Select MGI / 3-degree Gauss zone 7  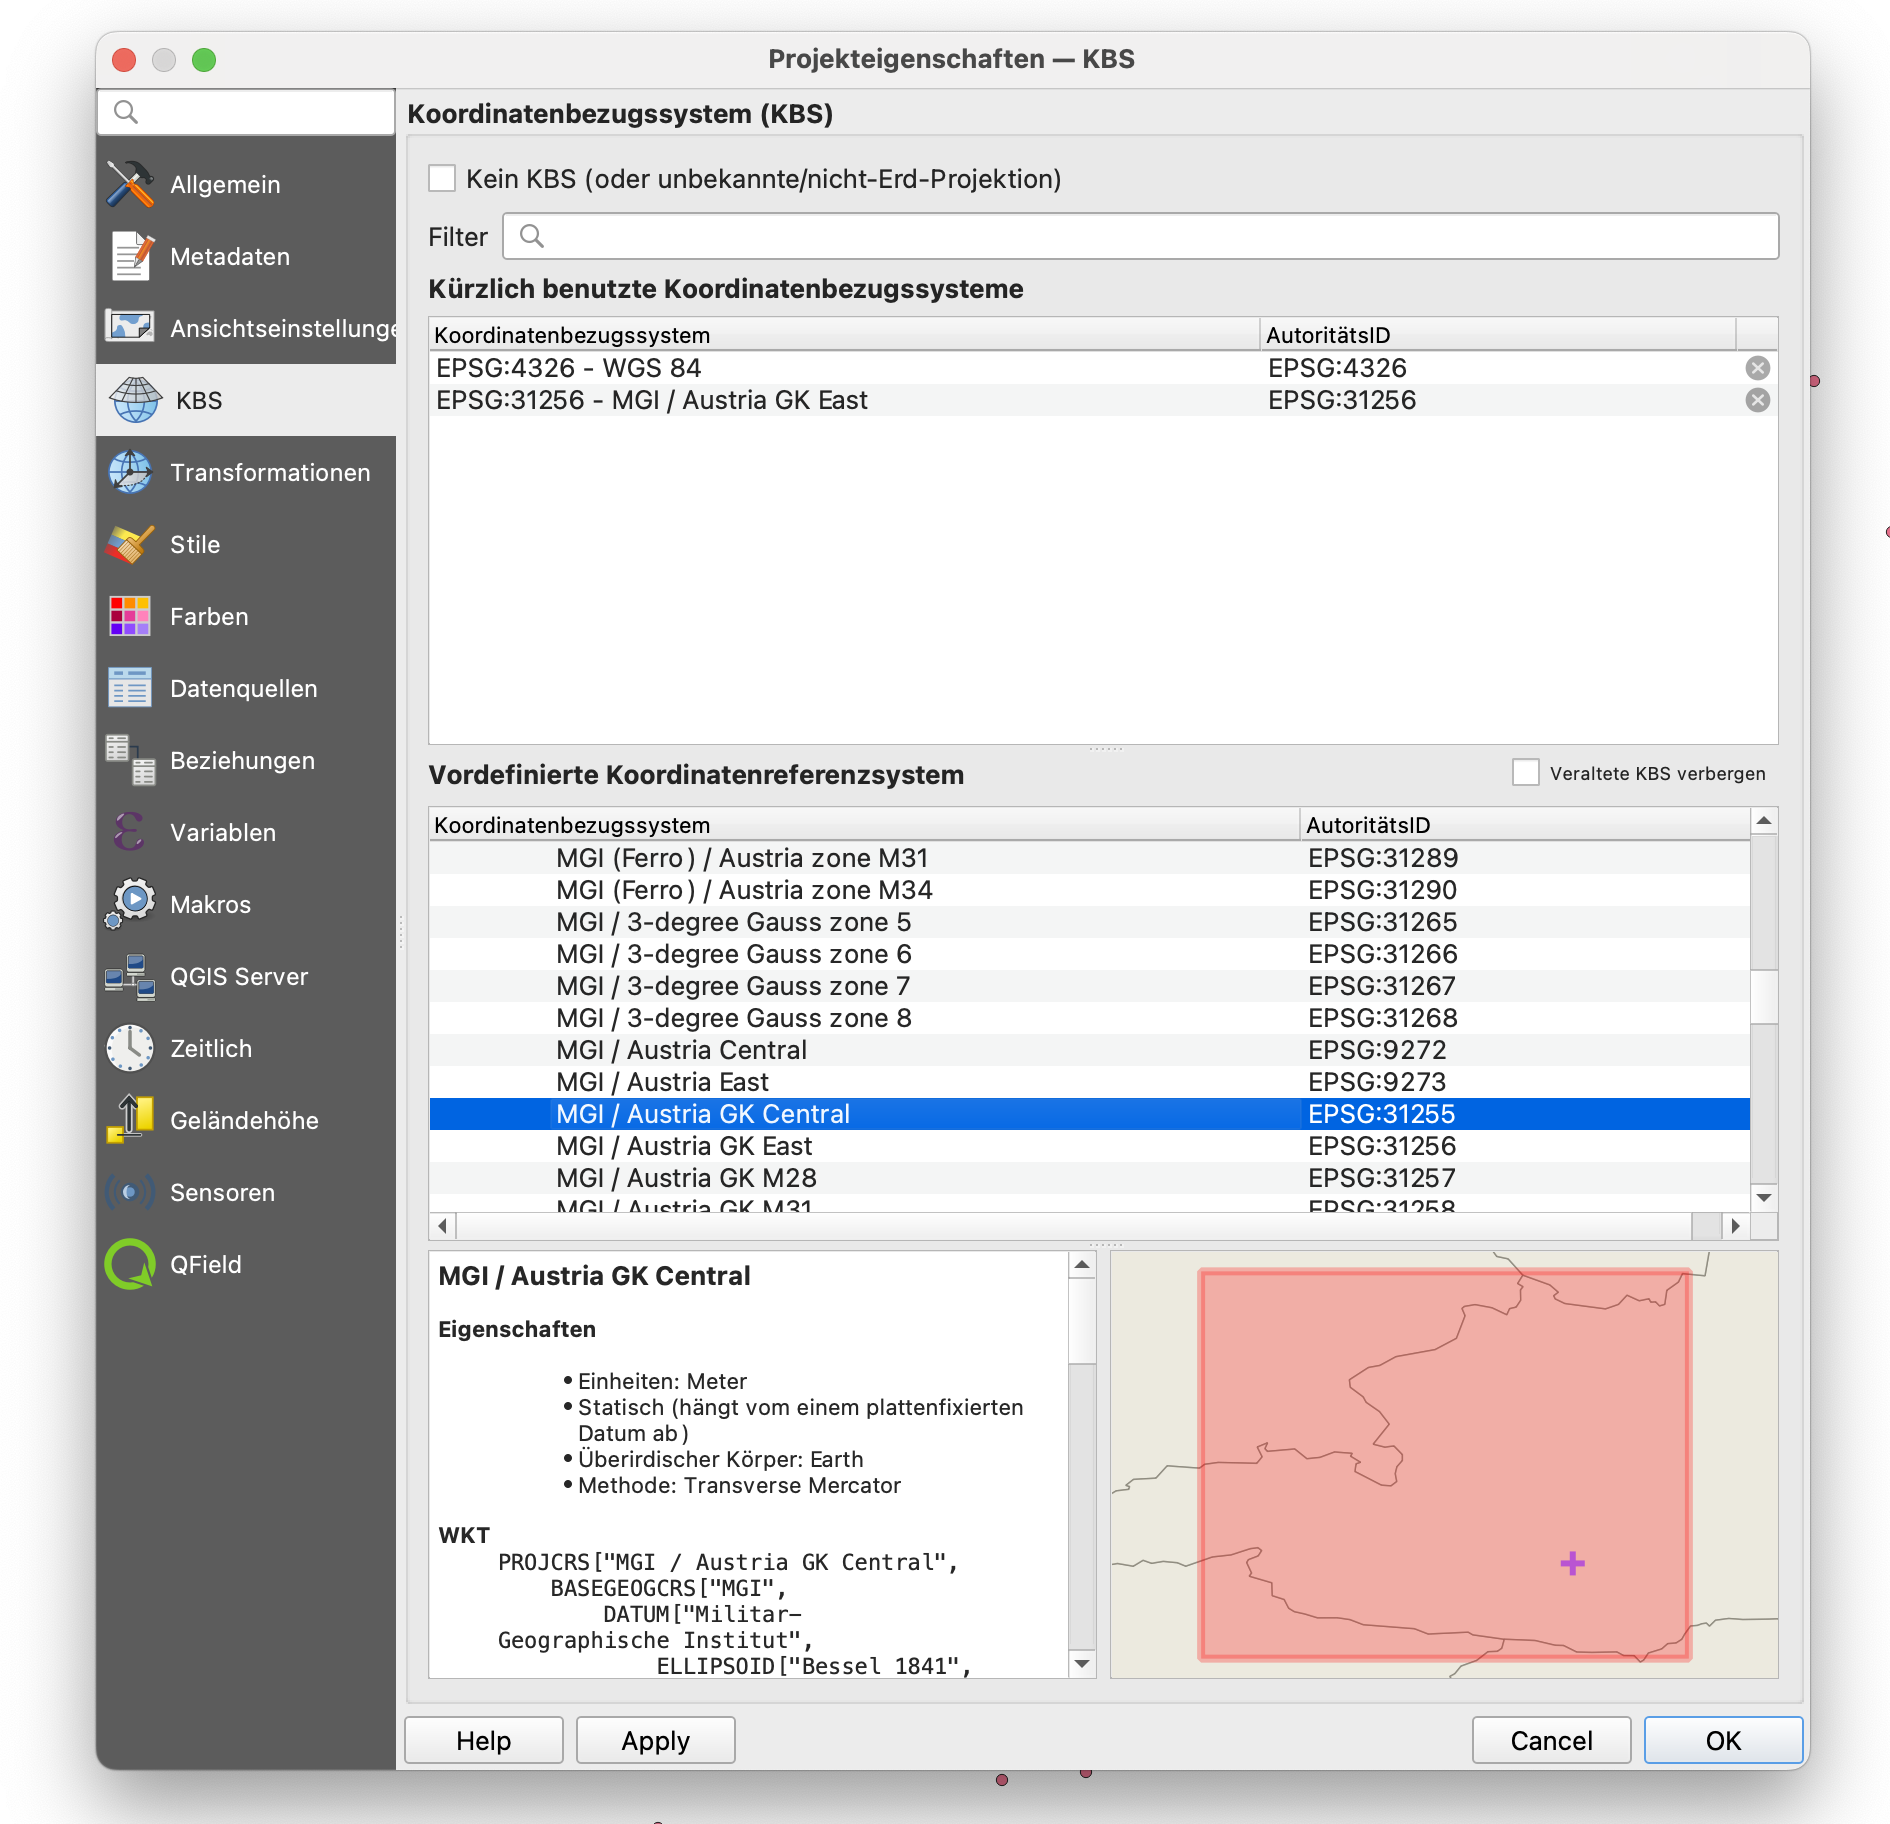pos(1089,986)
